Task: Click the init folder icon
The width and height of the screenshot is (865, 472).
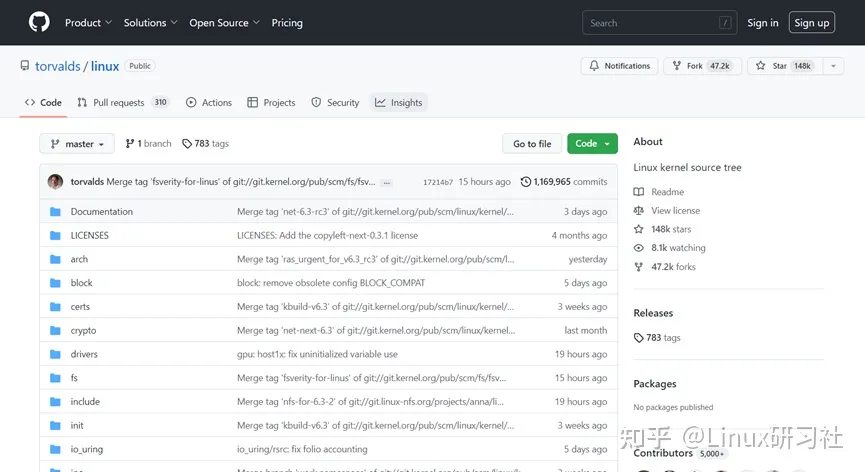Action: [55, 425]
